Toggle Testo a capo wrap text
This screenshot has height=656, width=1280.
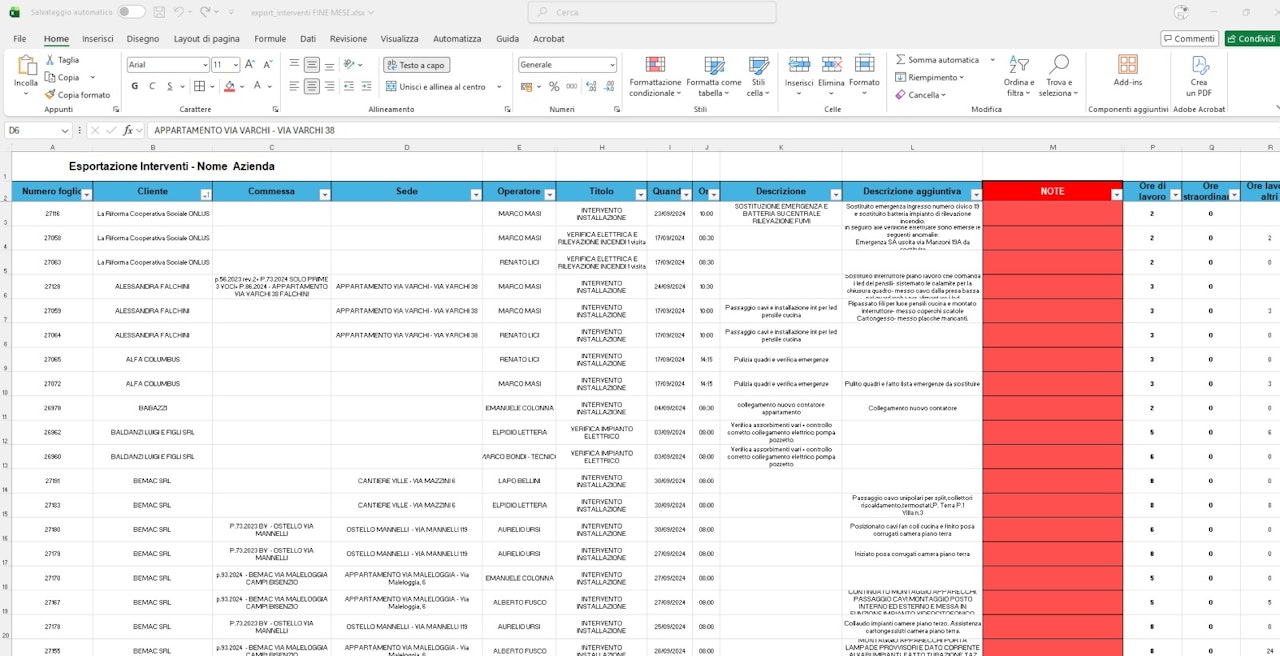416,65
